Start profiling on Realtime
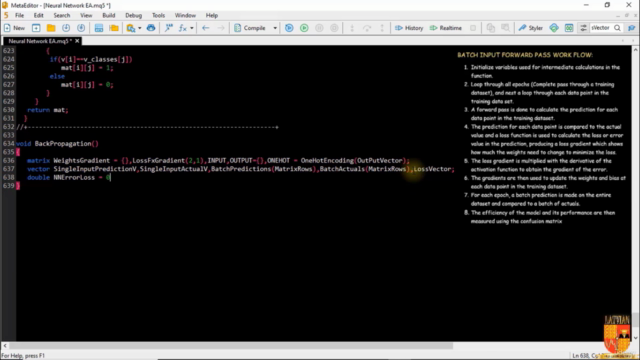This screenshot has width=640, height=360. [446, 28]
